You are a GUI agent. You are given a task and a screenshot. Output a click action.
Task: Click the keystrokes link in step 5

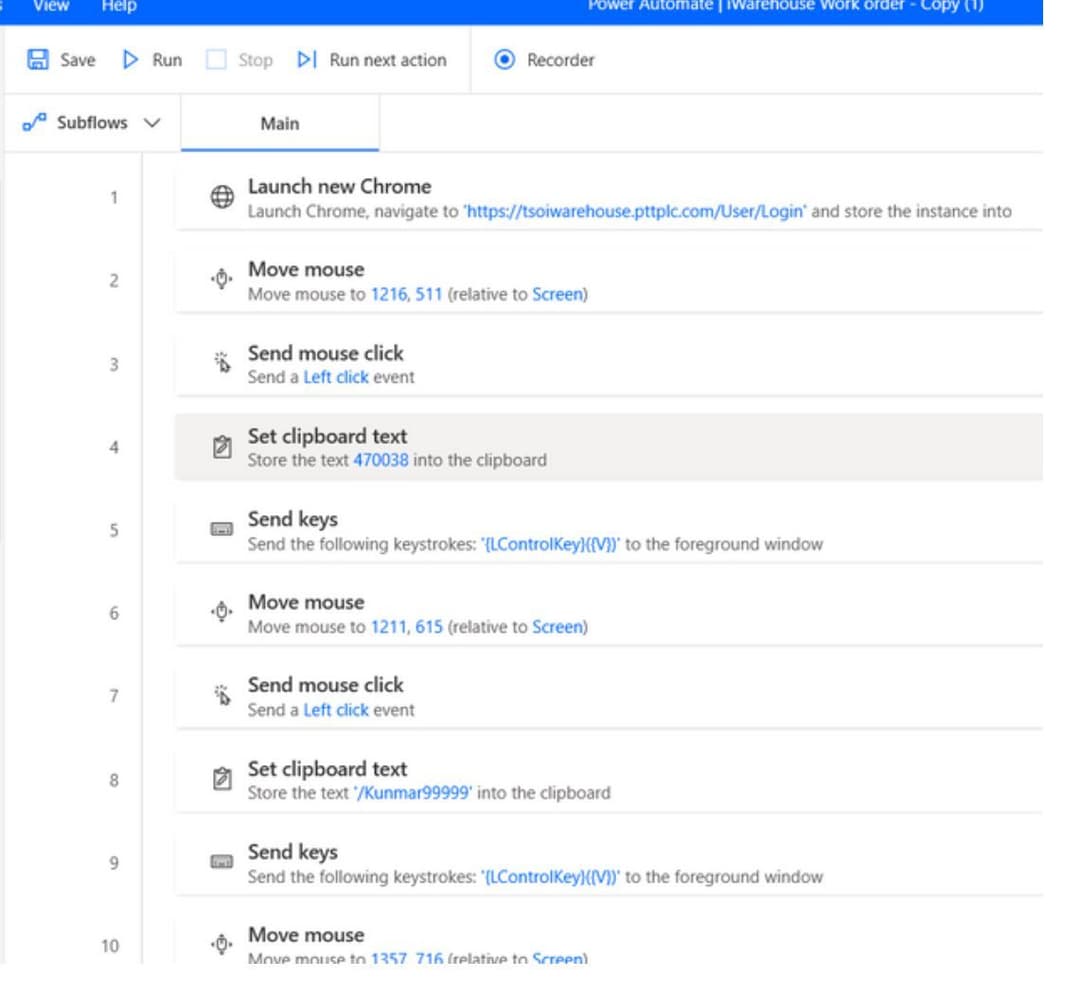pos(550,544)
